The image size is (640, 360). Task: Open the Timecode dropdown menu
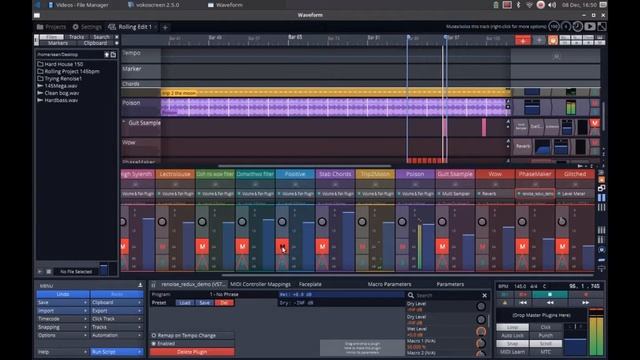[63, 319]
